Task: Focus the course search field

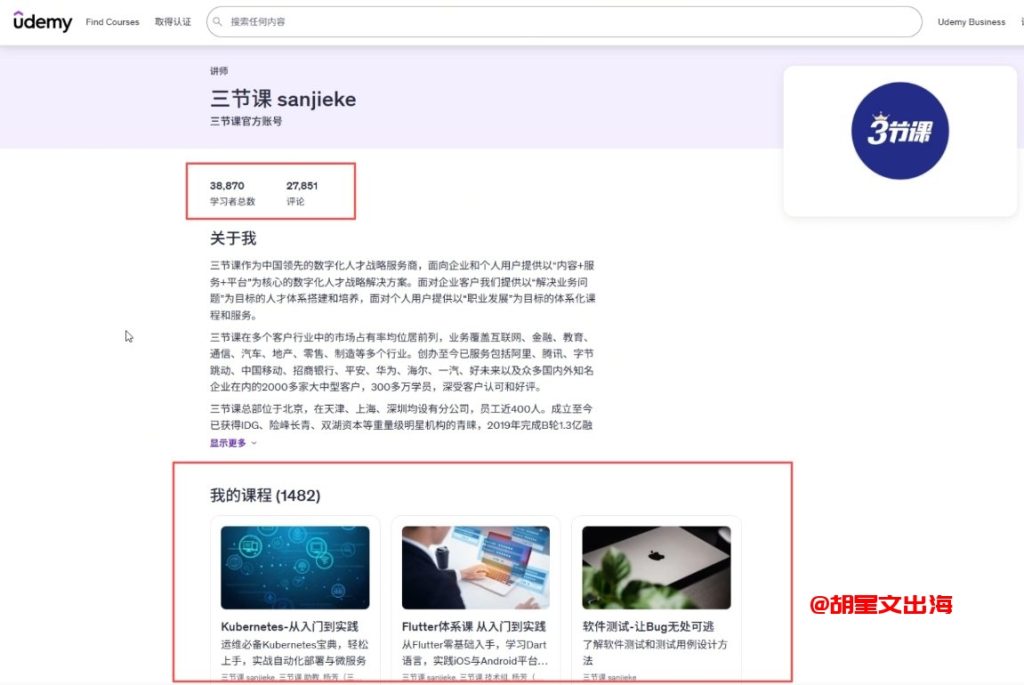Action: [564, 22]
